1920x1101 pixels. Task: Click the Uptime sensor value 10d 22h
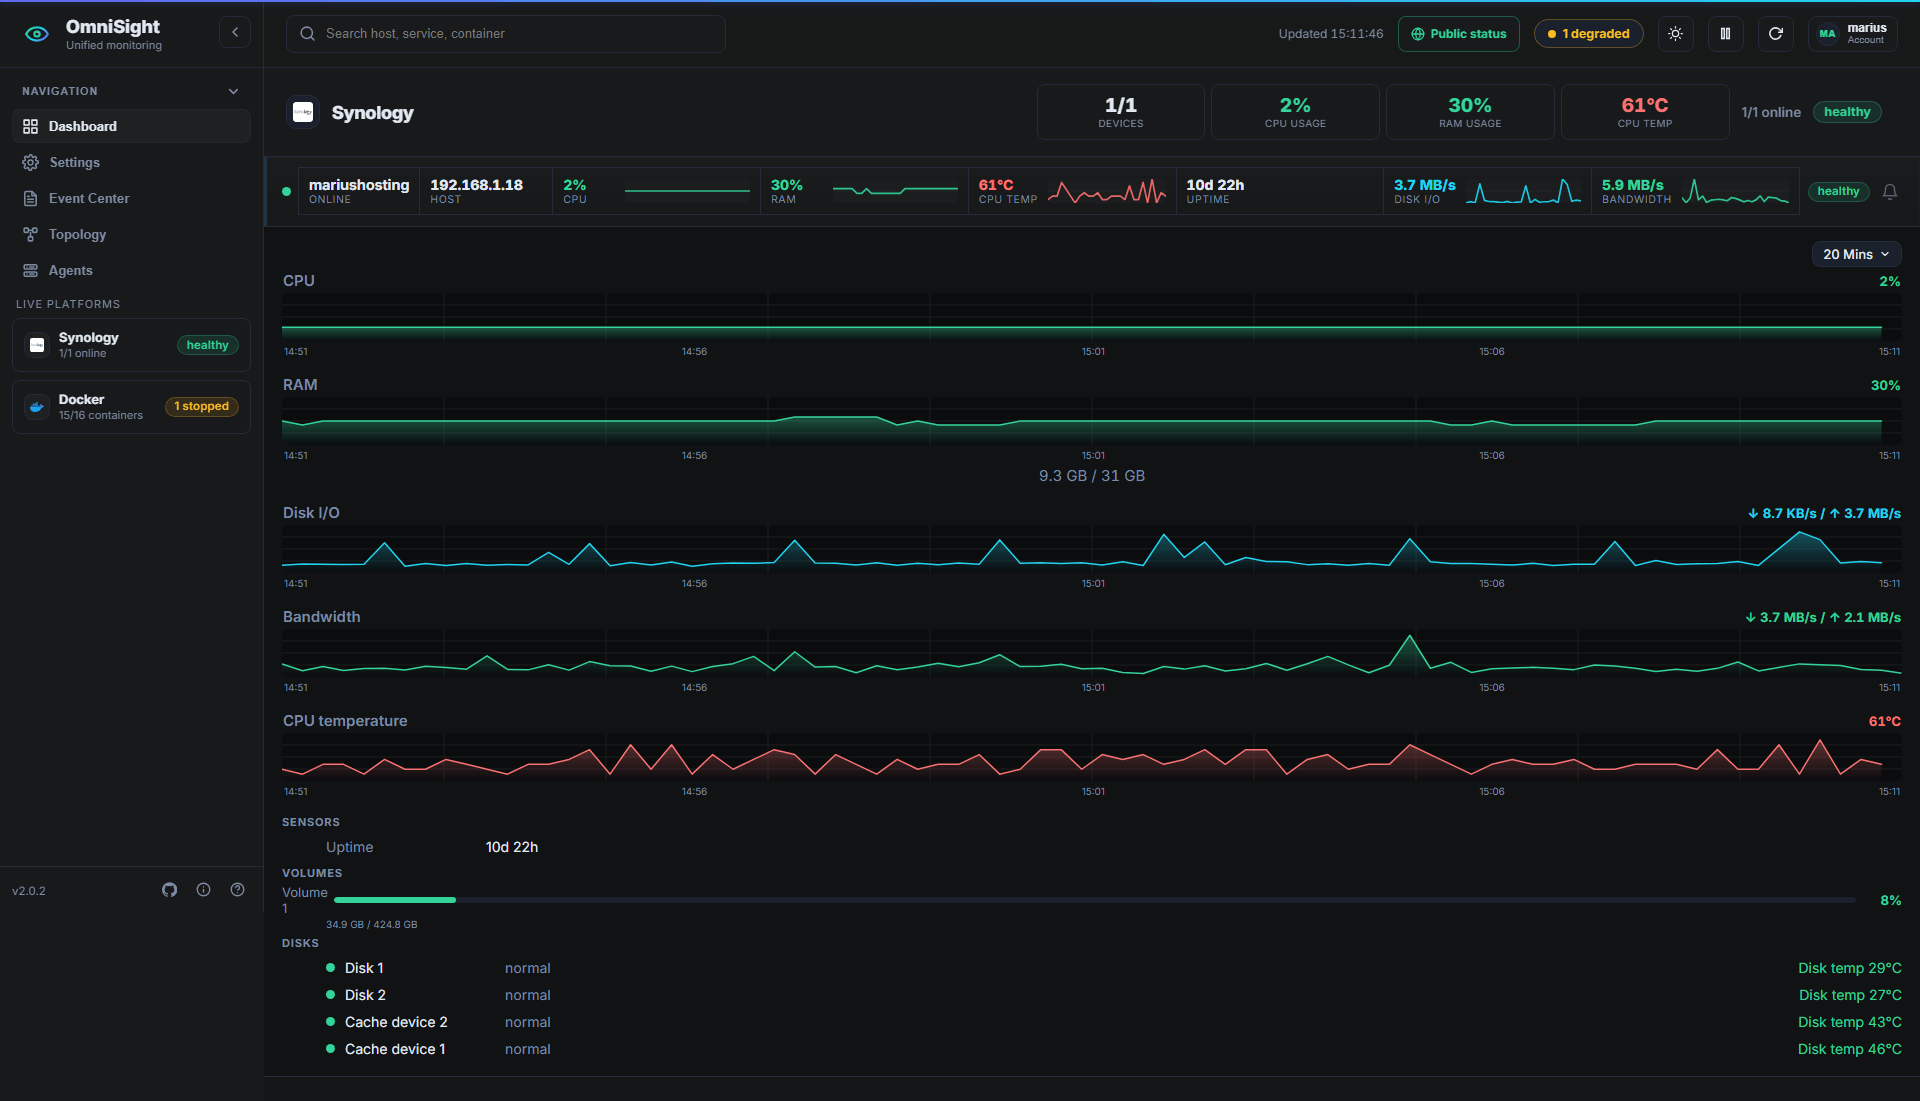coord(512,848)
